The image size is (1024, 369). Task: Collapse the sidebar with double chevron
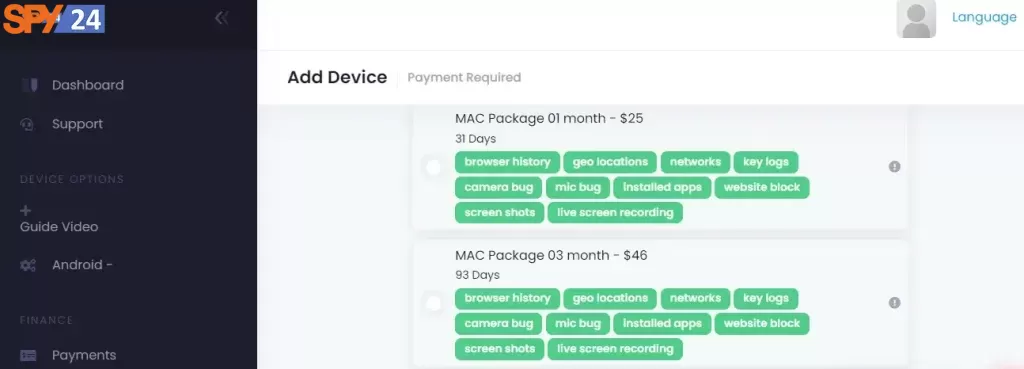[221, 18]
